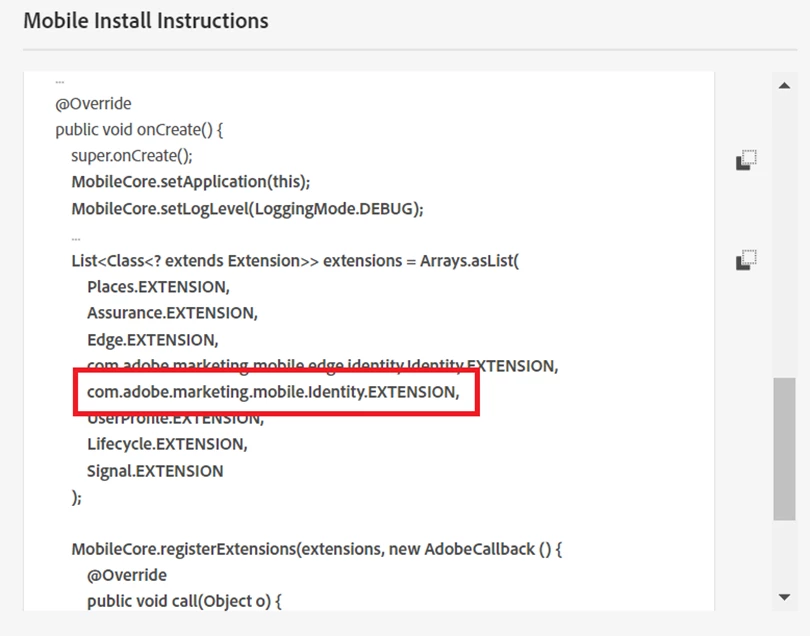The image size is (810, 636).
Task: Click the MobileCore.registerExtensions line
Action: 317,549
